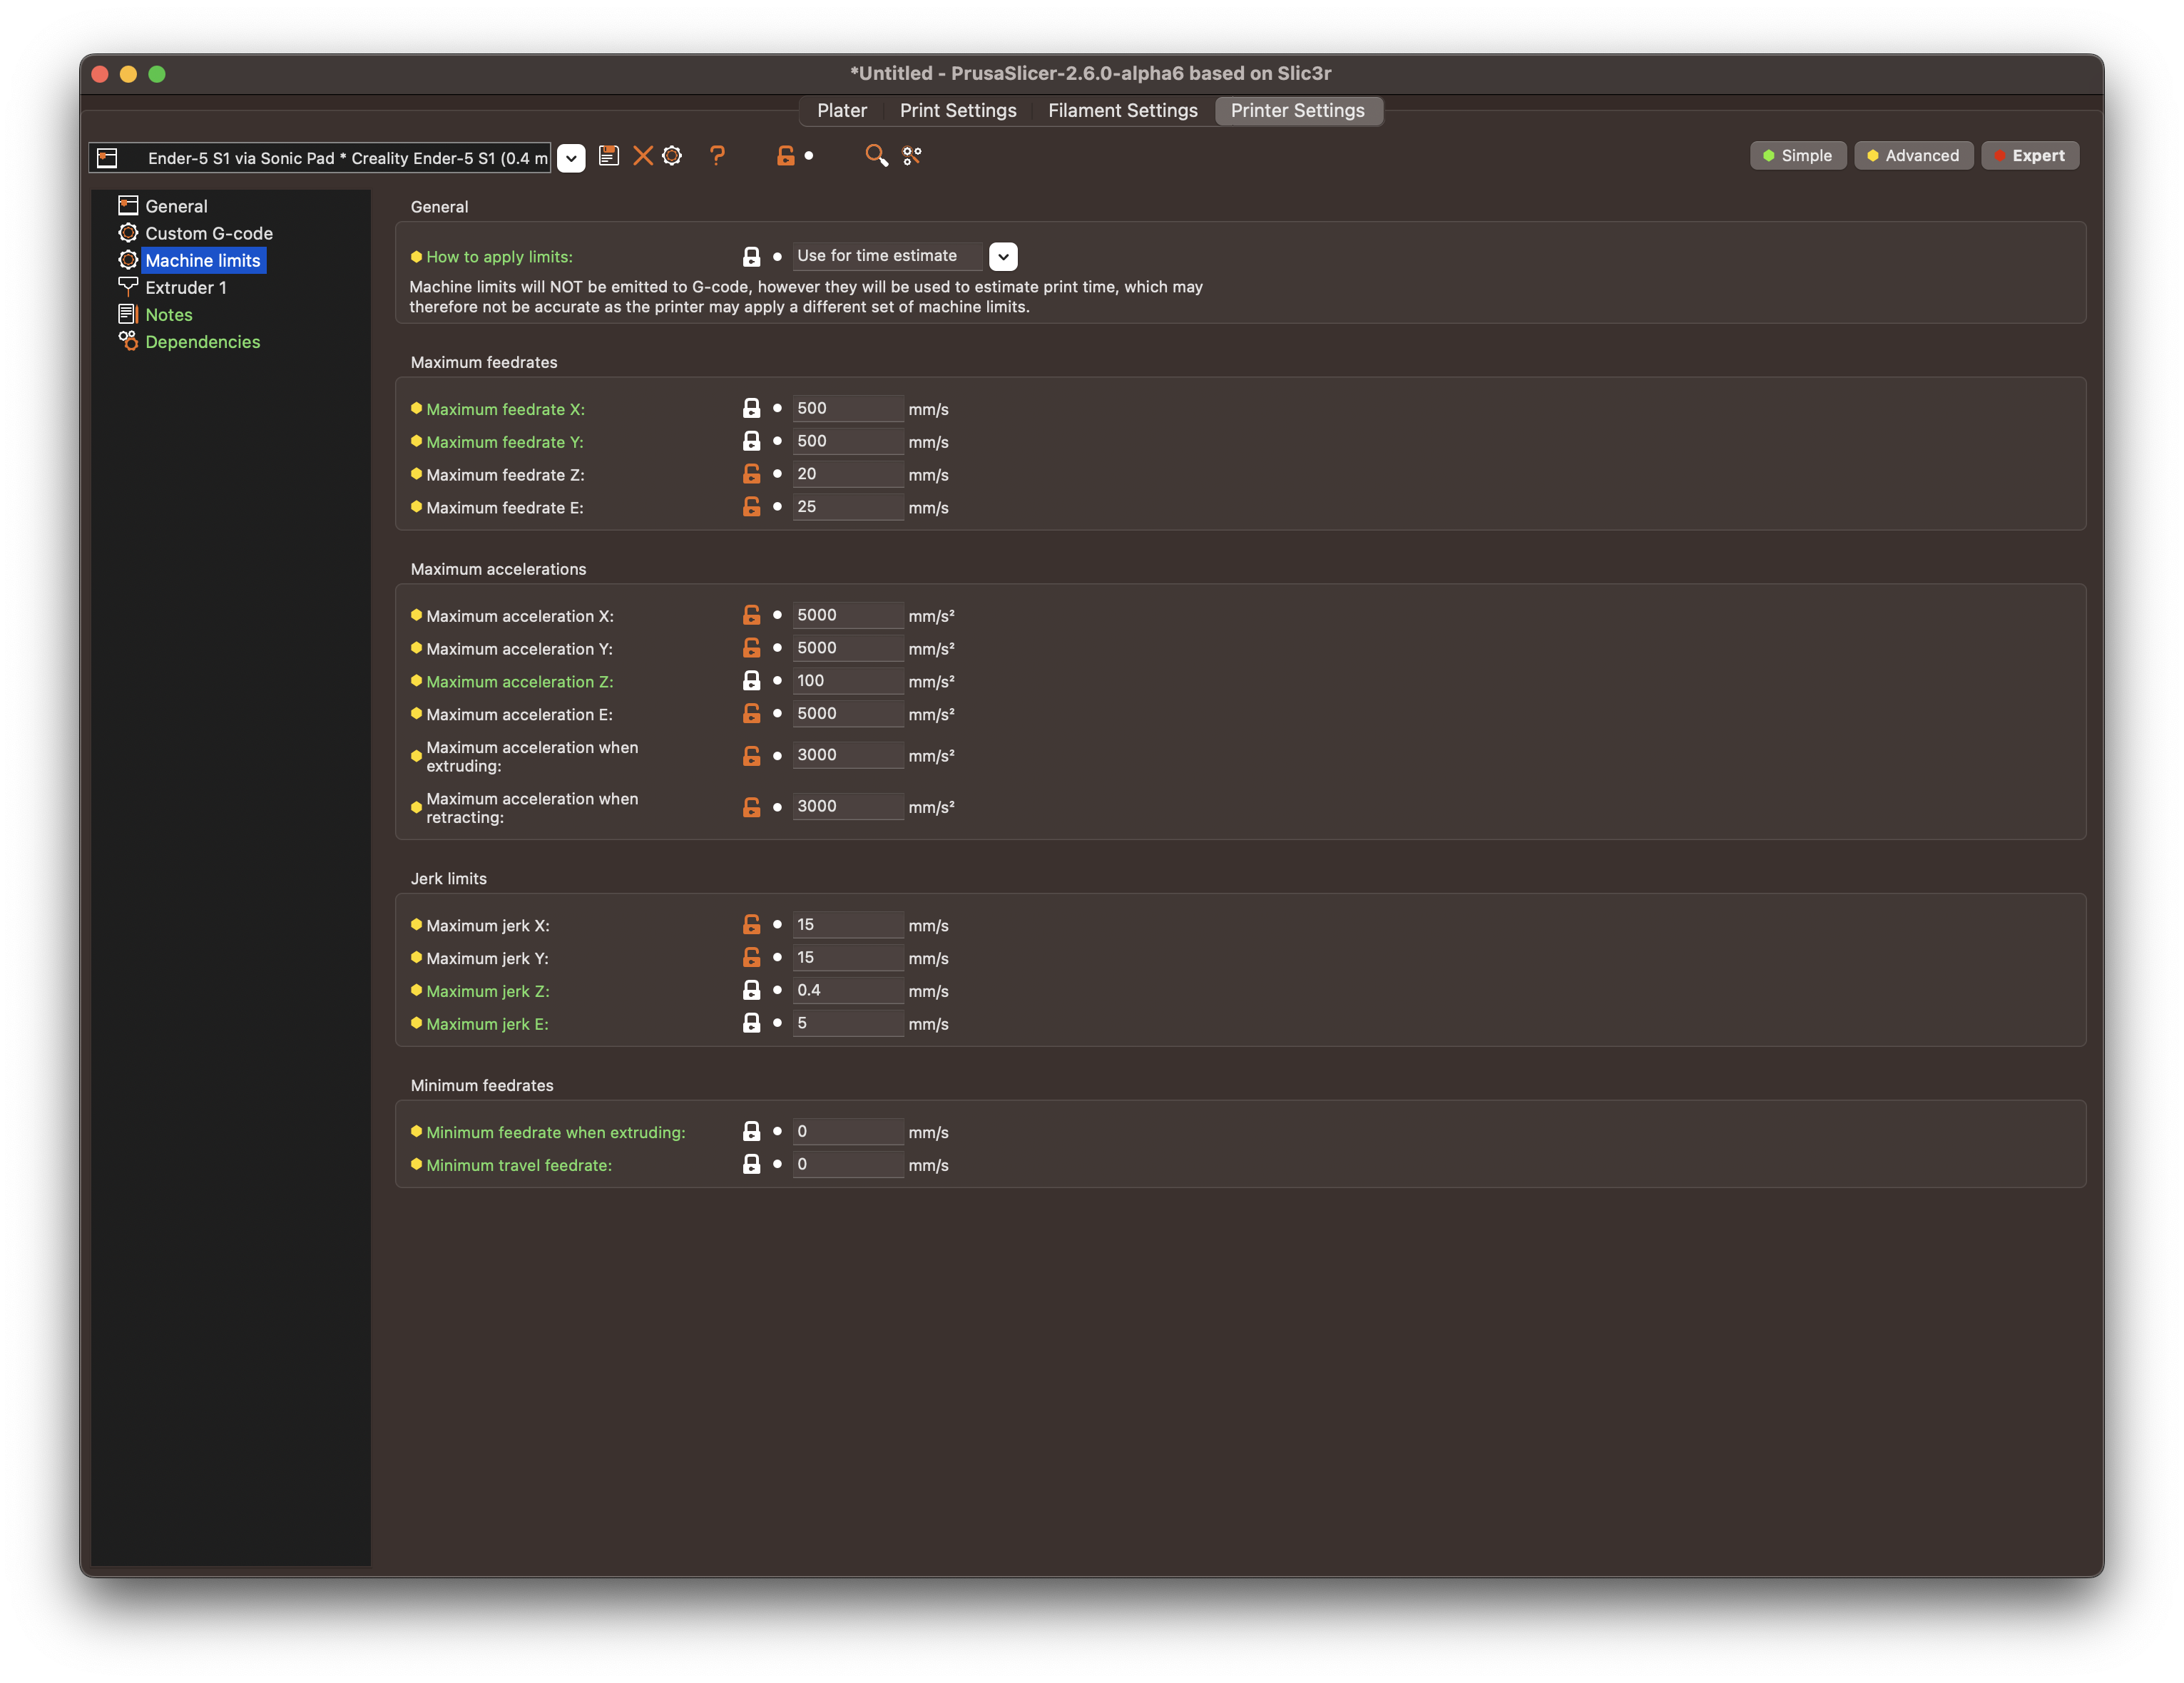Click unlock icon for Maximum acceleration E
Screen dimensions: 2184x1683
click(751, 714)
